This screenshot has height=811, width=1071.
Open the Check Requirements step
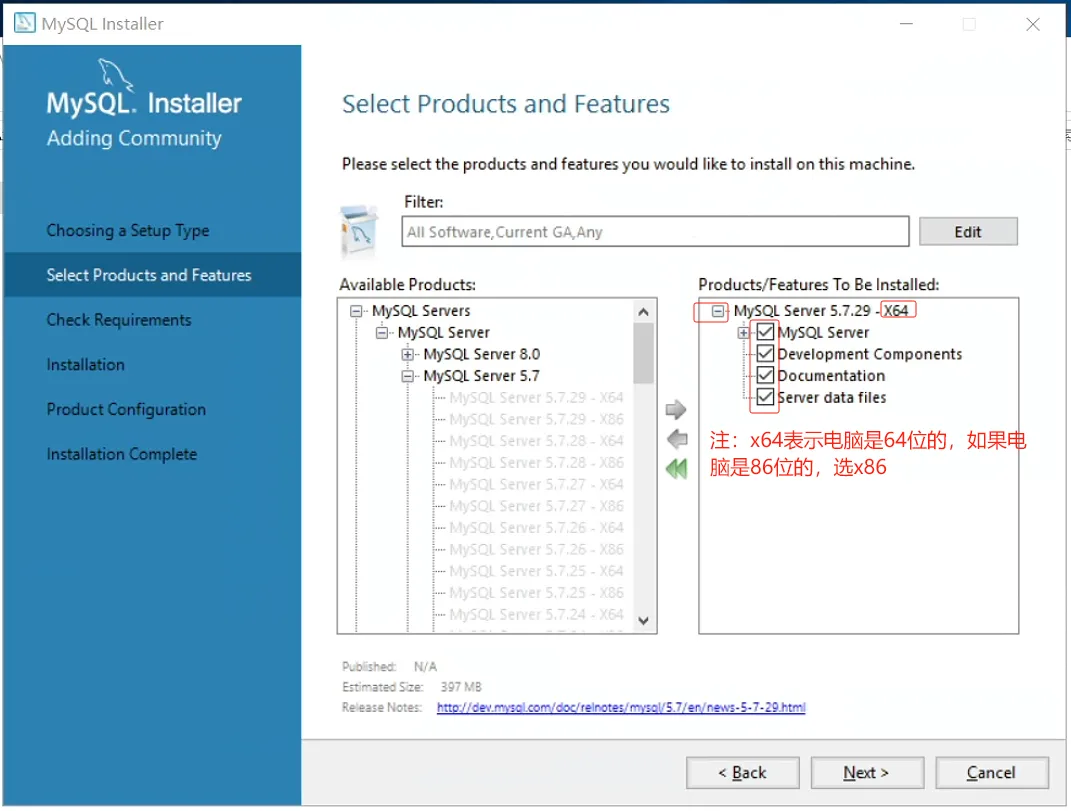pyautogui.click(x=119, y=320)
